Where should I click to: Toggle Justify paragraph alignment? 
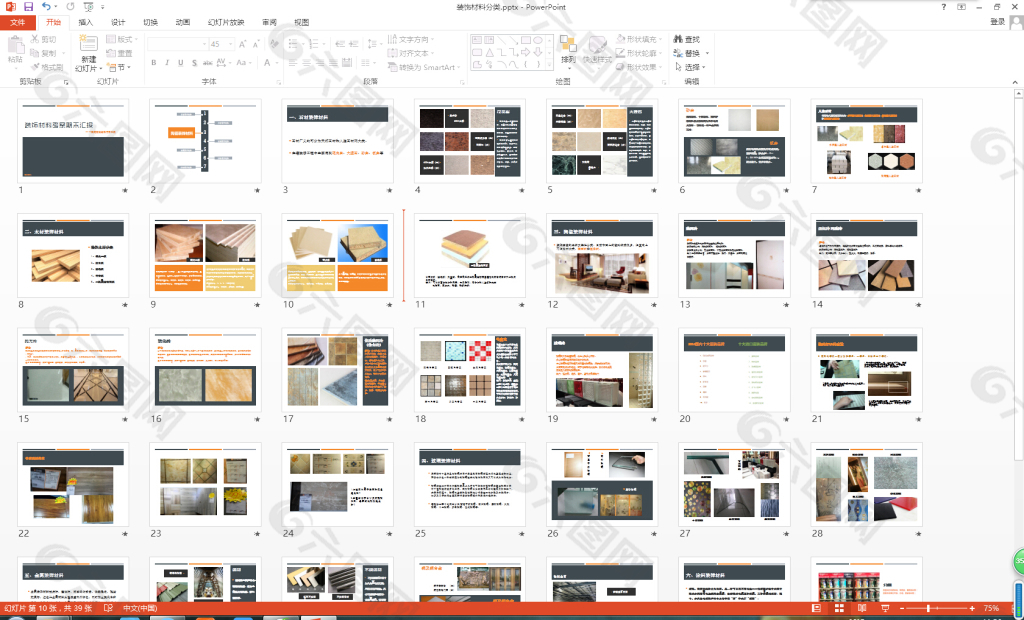point(333,63)
